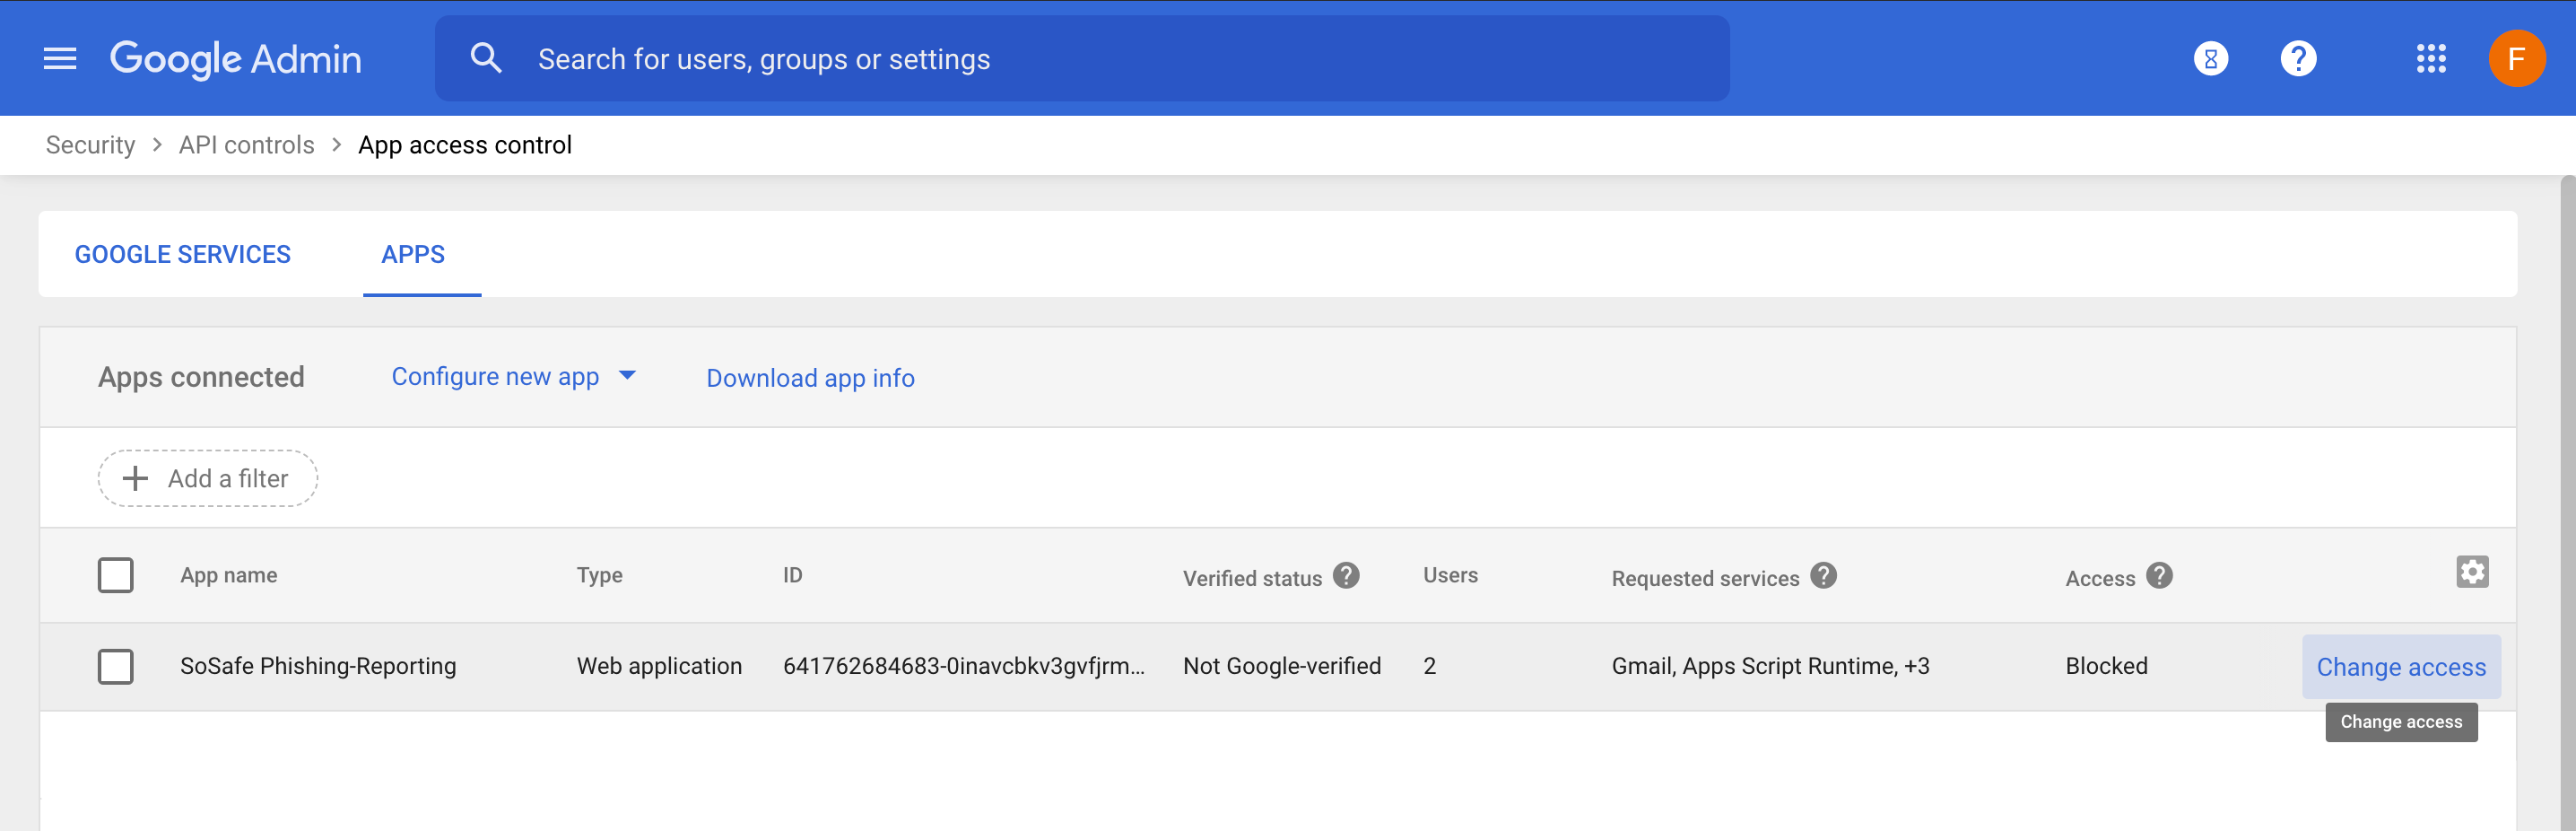Click the Verified status column header
This screenshot has width=2576, height=831.
tap(1252, 579)
